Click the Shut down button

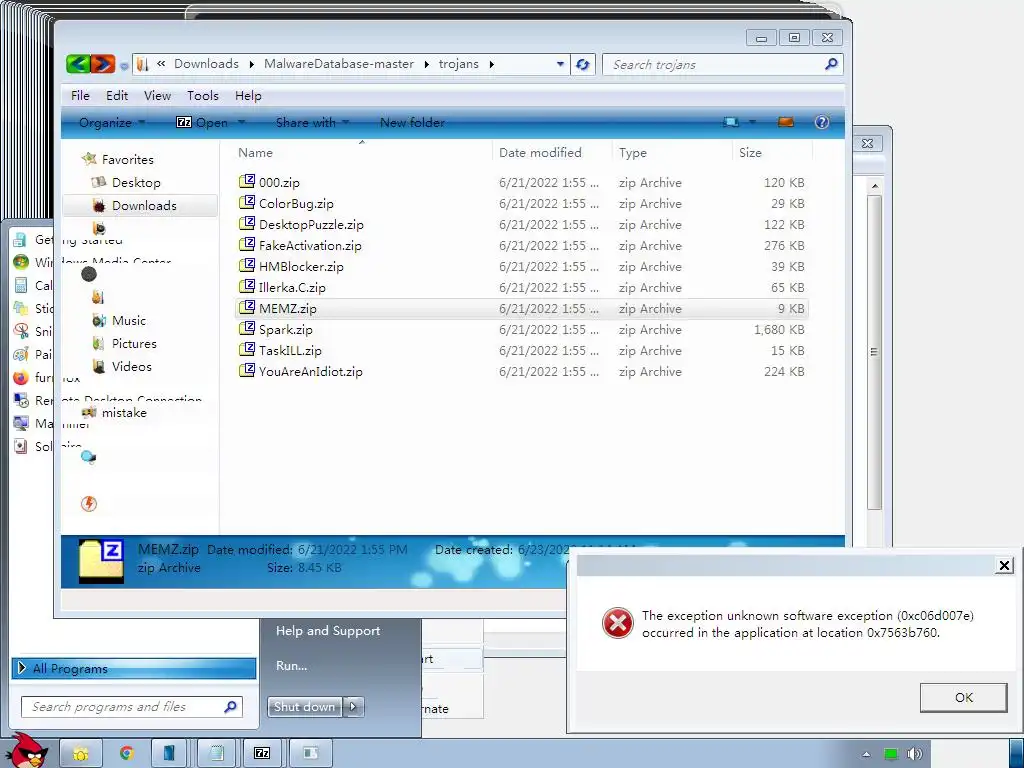click(304, 707)
